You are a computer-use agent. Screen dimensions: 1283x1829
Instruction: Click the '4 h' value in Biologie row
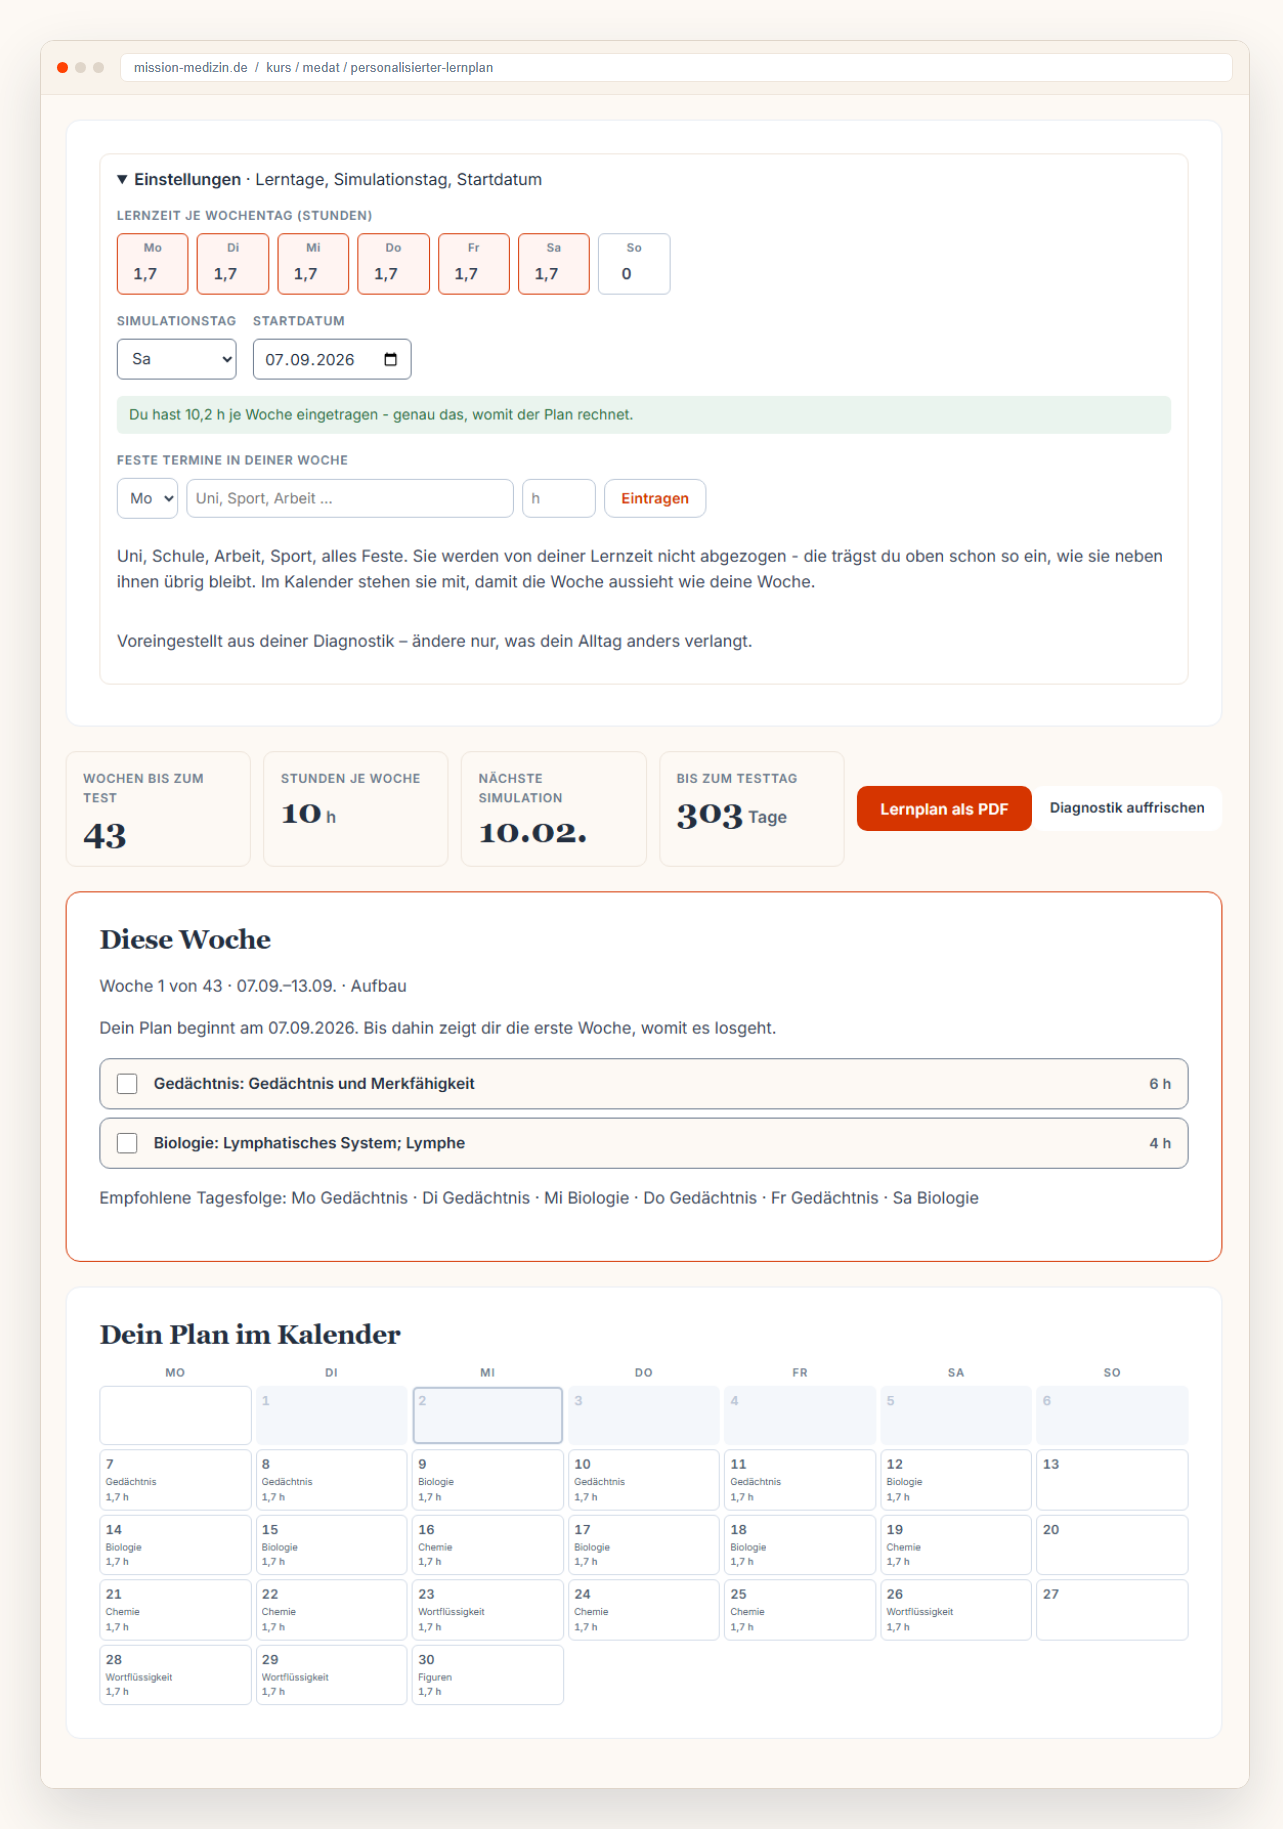(x=1160, y=1143)
